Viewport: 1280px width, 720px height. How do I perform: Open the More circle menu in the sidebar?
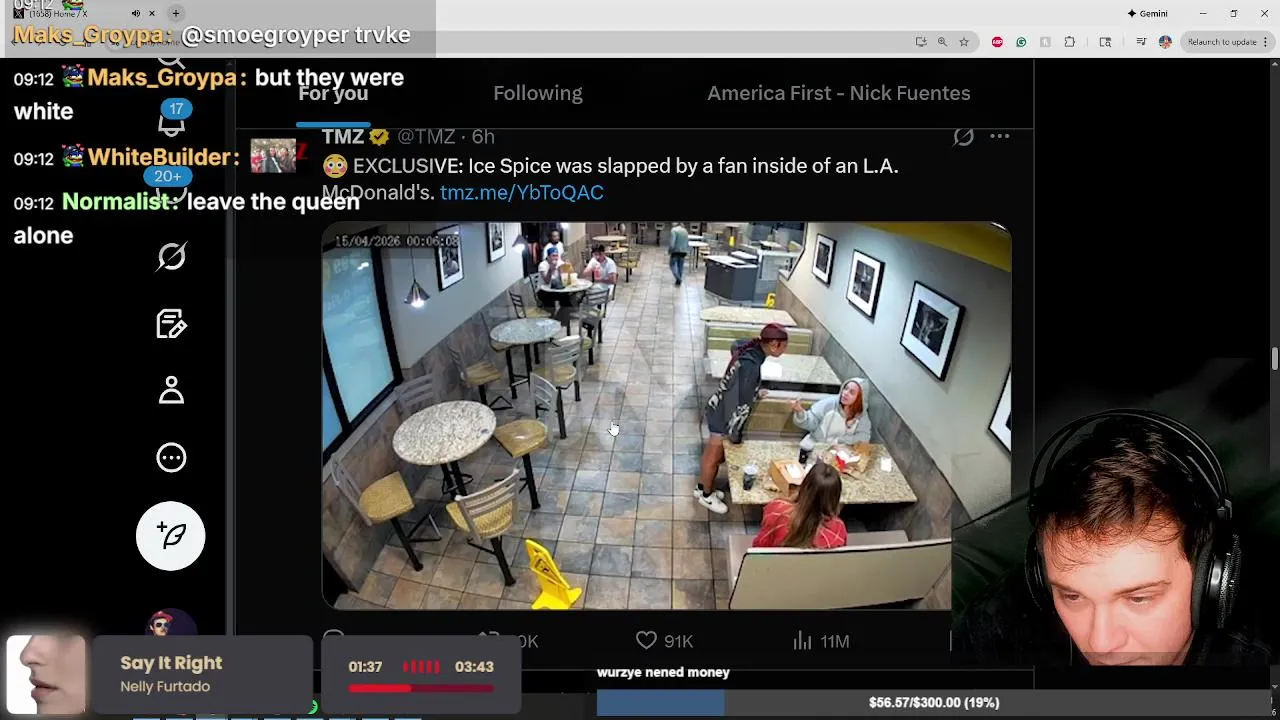tap(171, 458)
